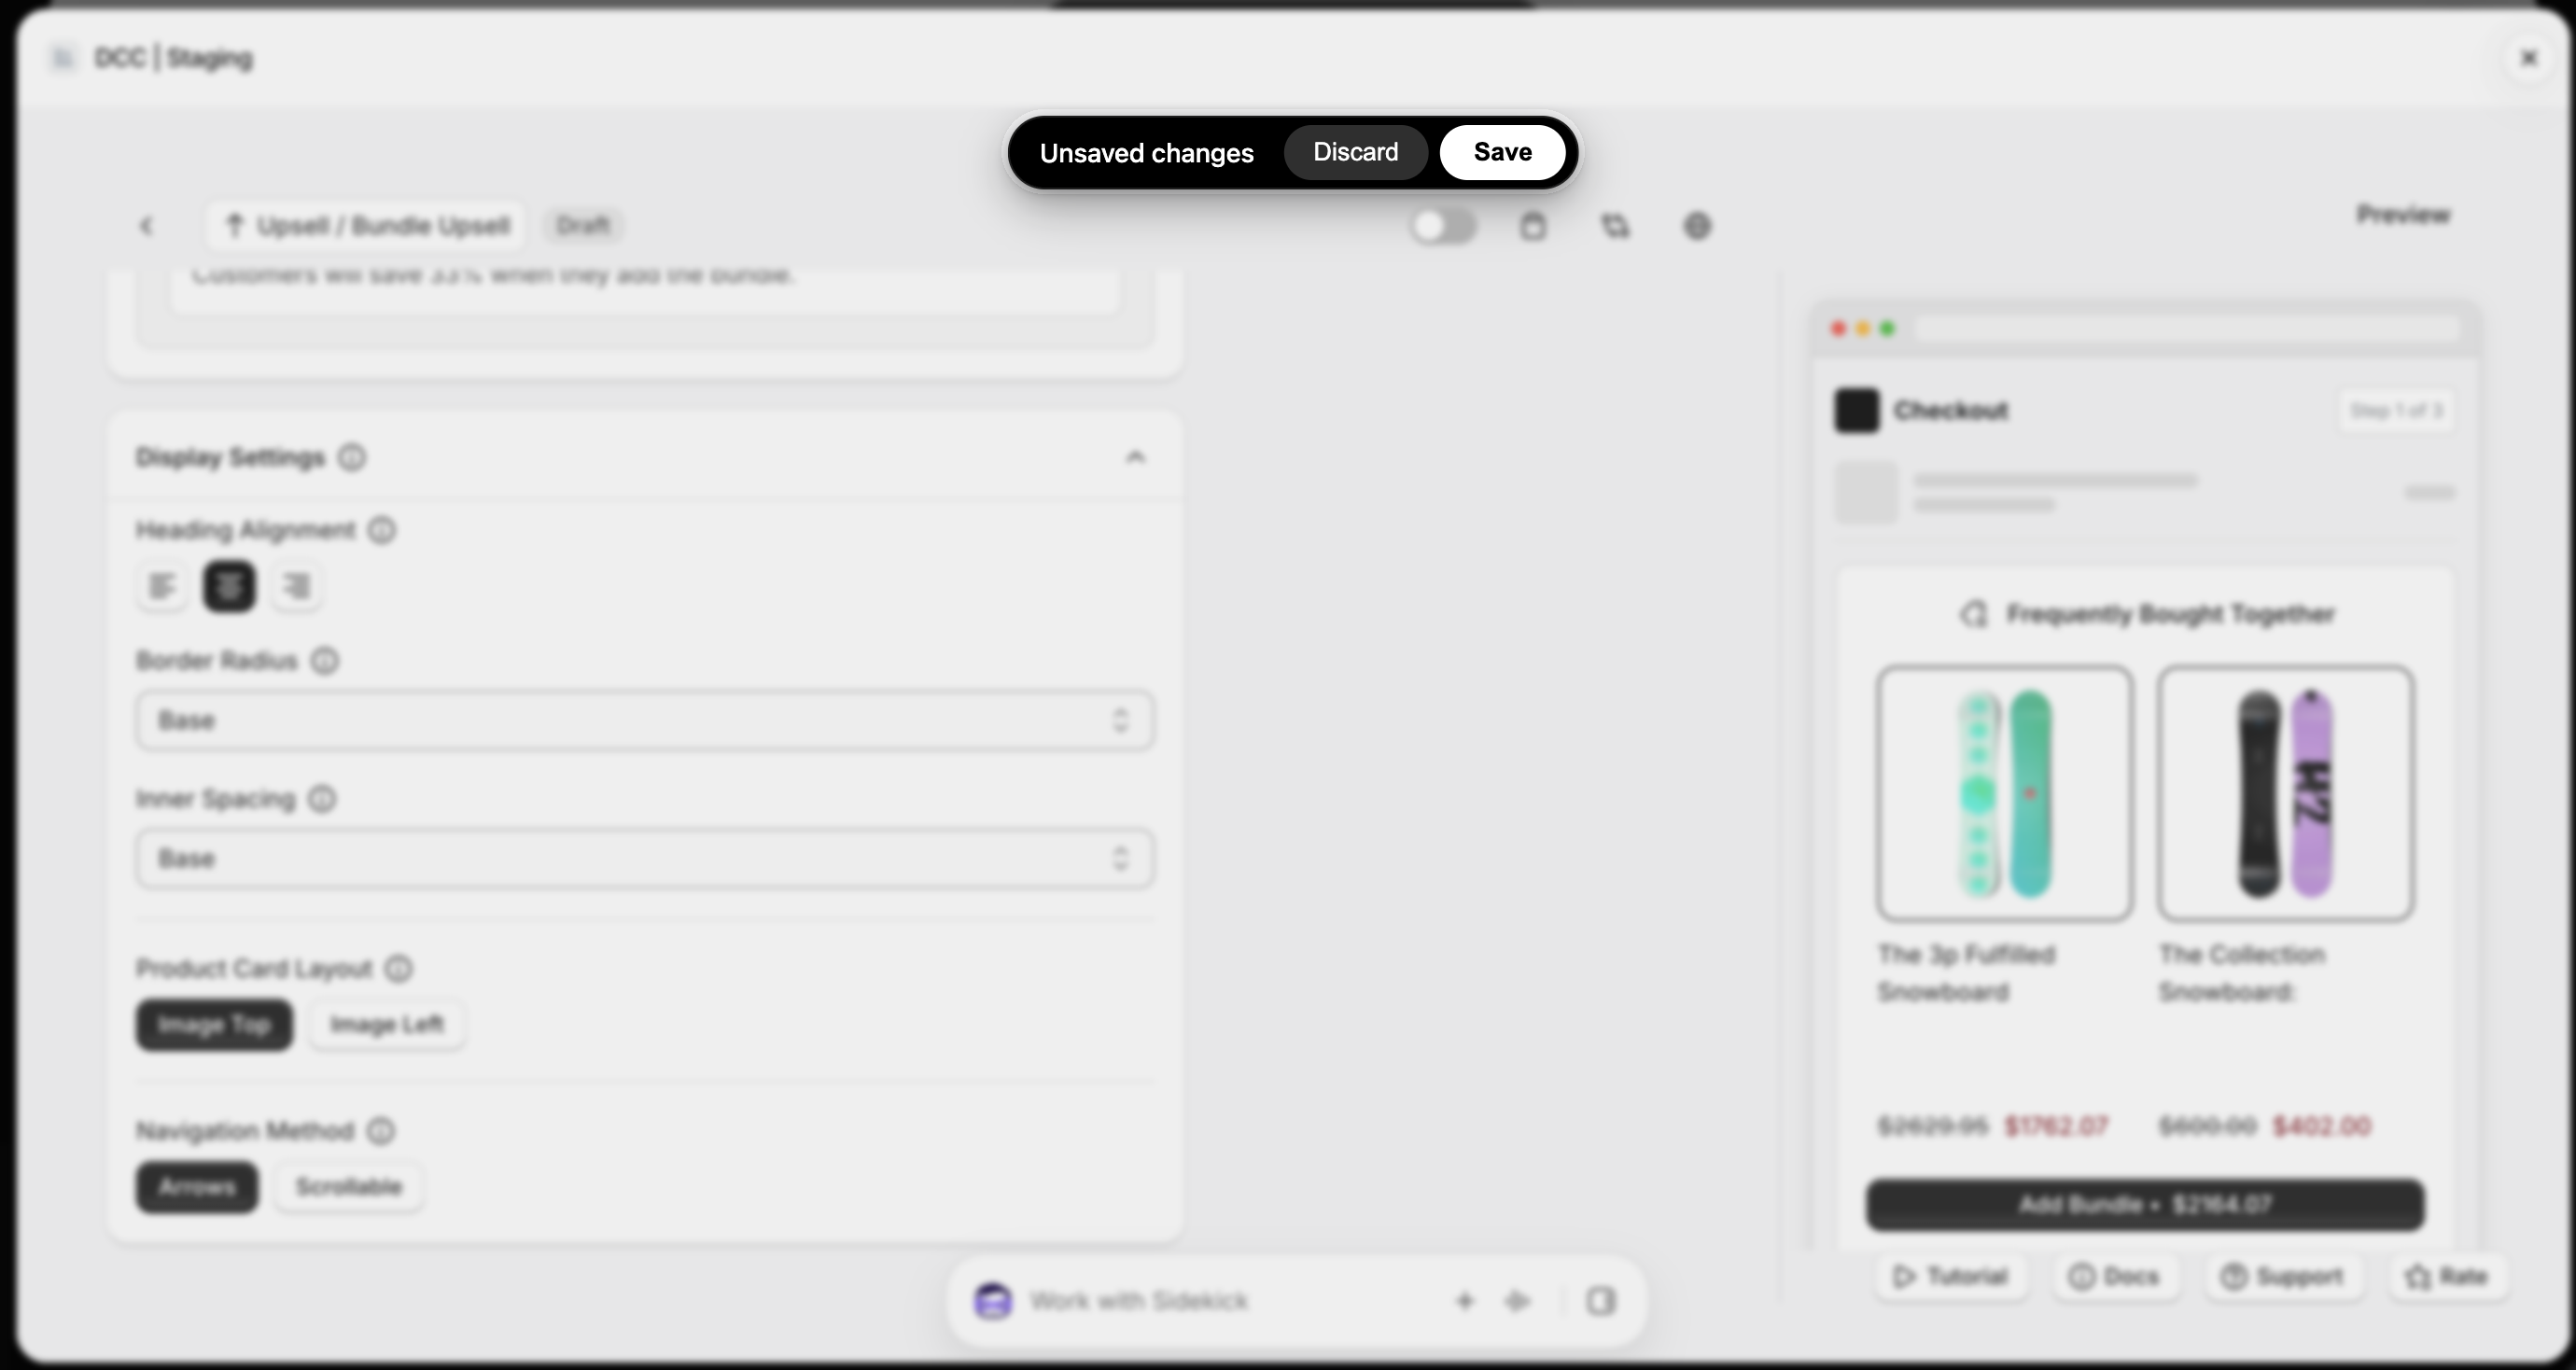Click the $402.00 discounted price
The image size is (2576, 1370).
pos(2321,1127)
